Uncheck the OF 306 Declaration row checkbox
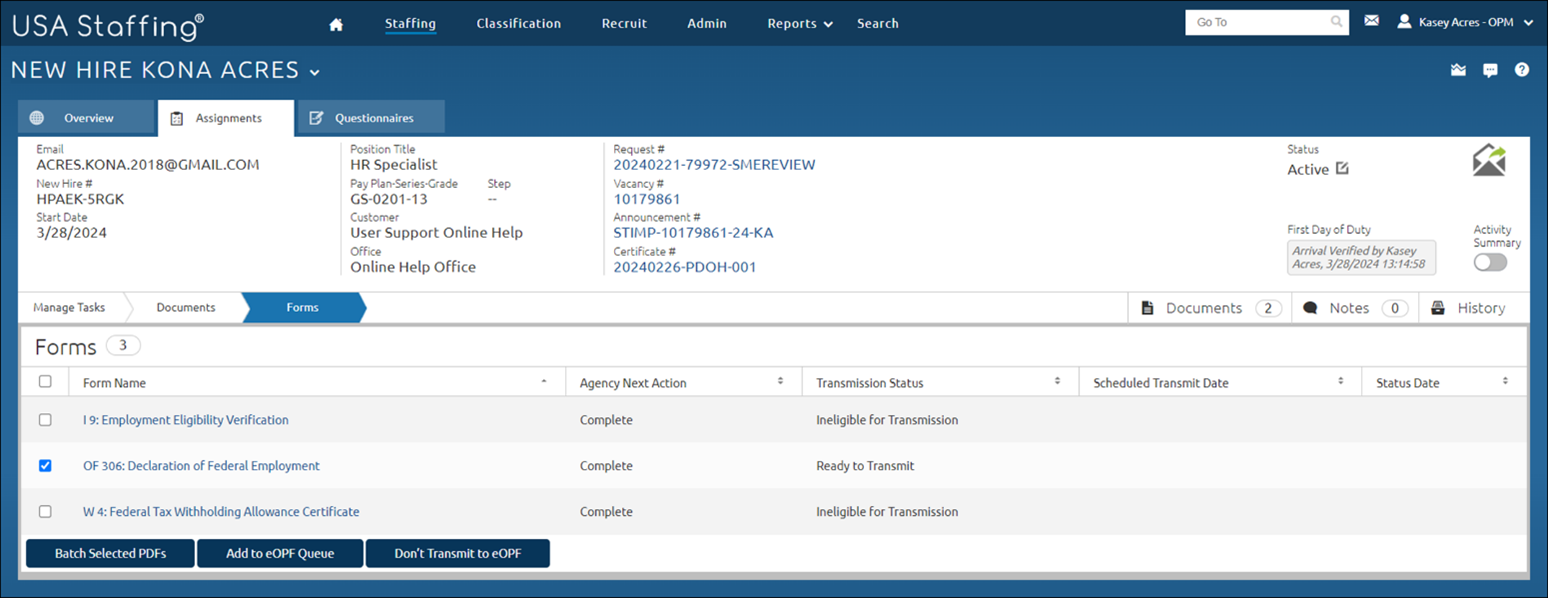Screen dimensions: 1548x598 pos(45,466)
